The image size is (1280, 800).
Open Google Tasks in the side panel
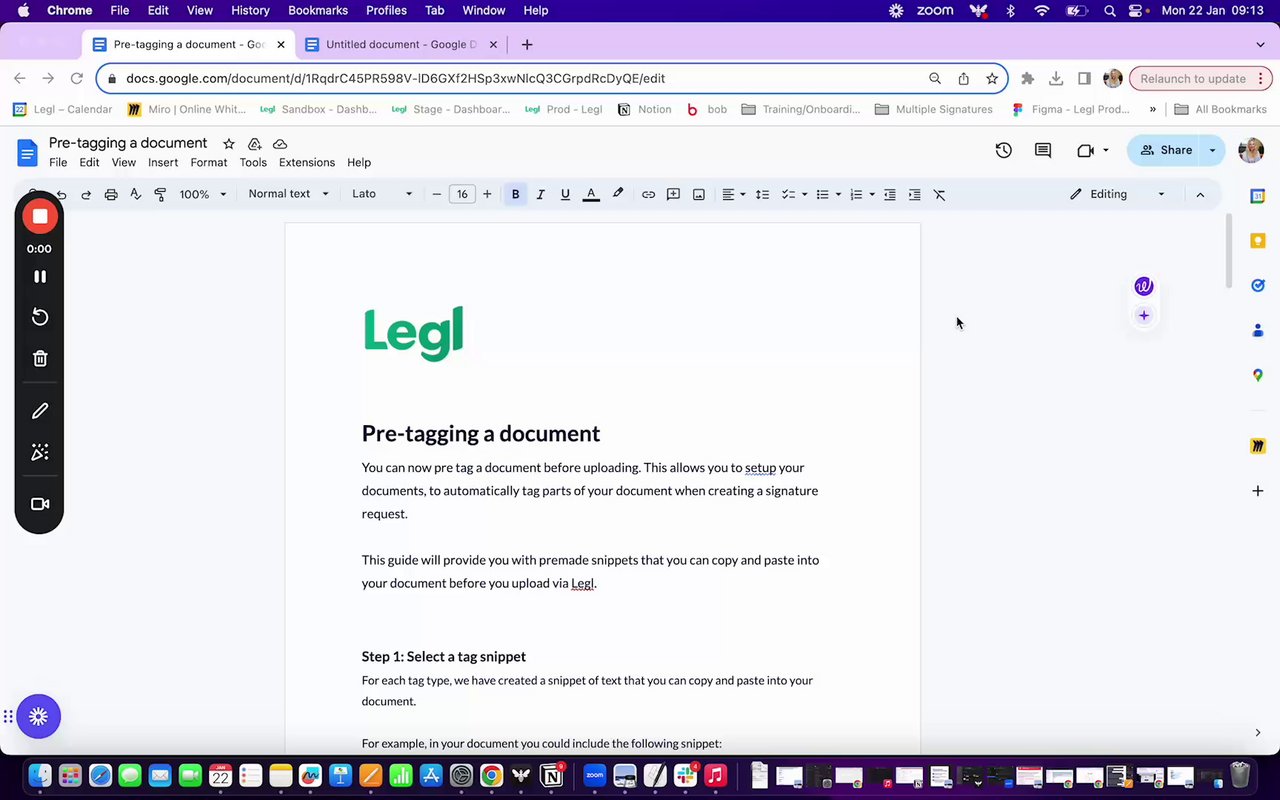tap(1258, 285)
